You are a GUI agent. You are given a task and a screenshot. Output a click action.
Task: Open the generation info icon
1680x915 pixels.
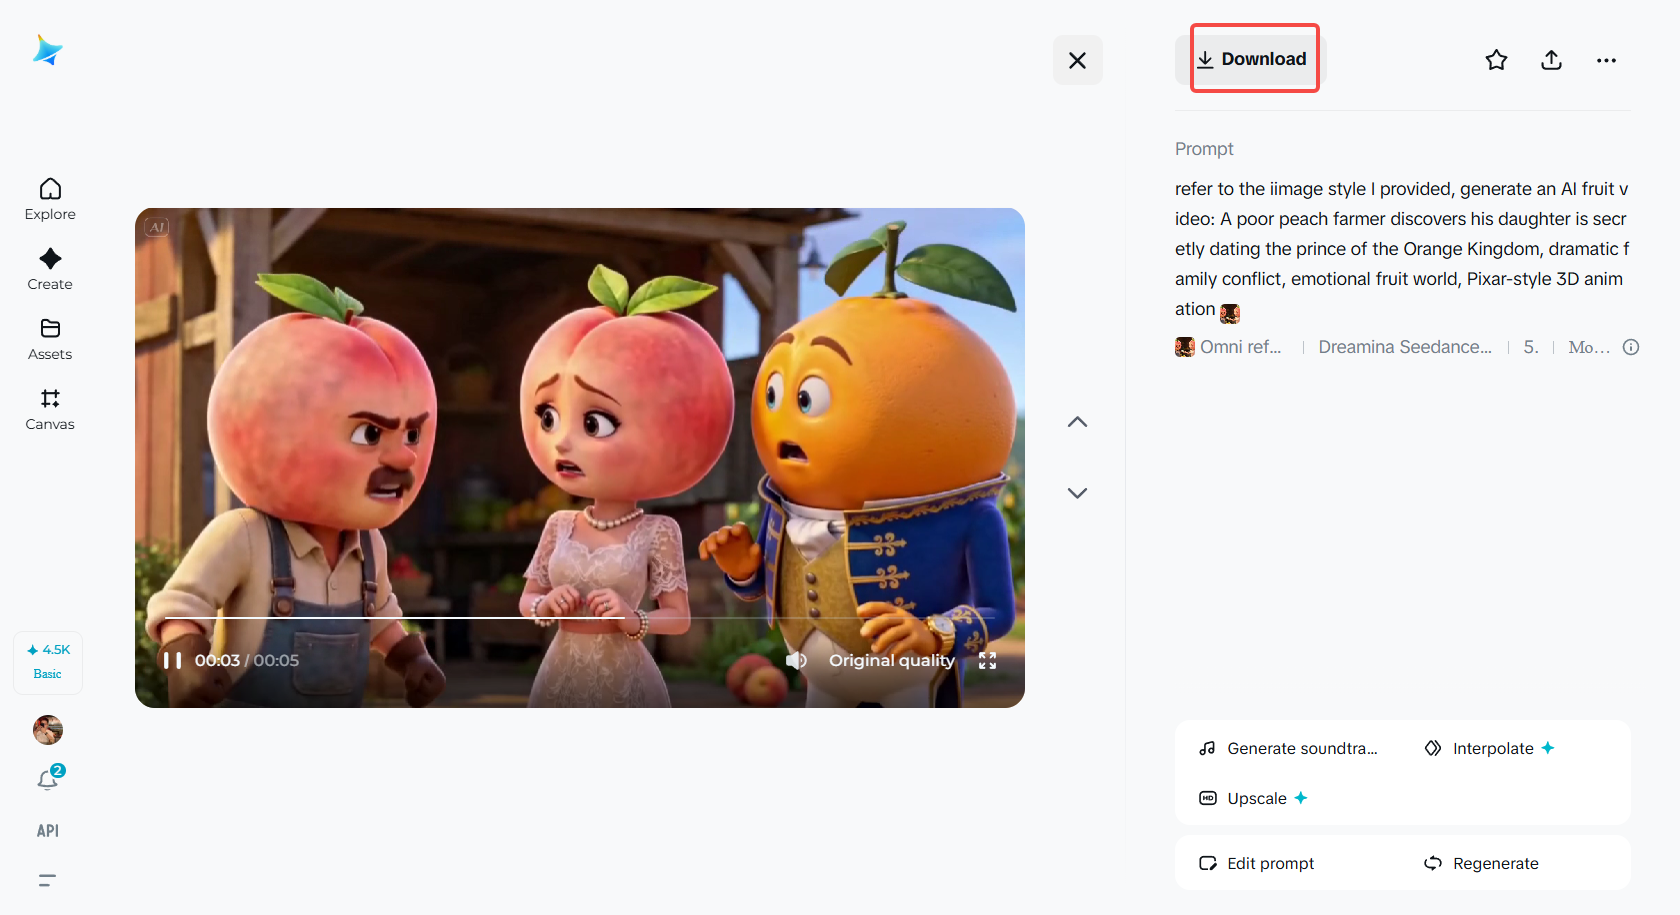[1631, 347]
